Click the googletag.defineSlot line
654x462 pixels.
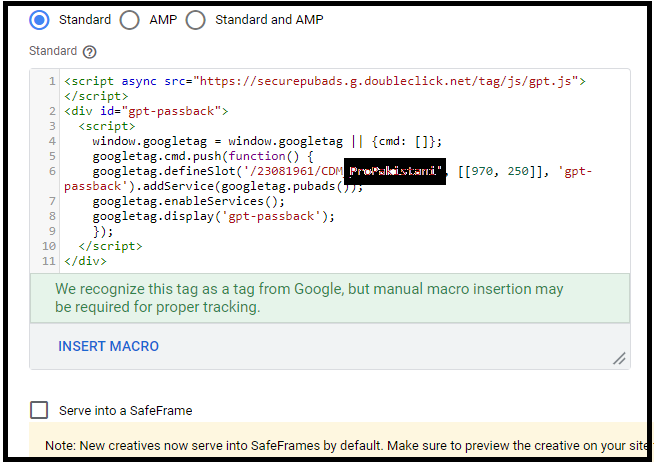pos(342,171)
